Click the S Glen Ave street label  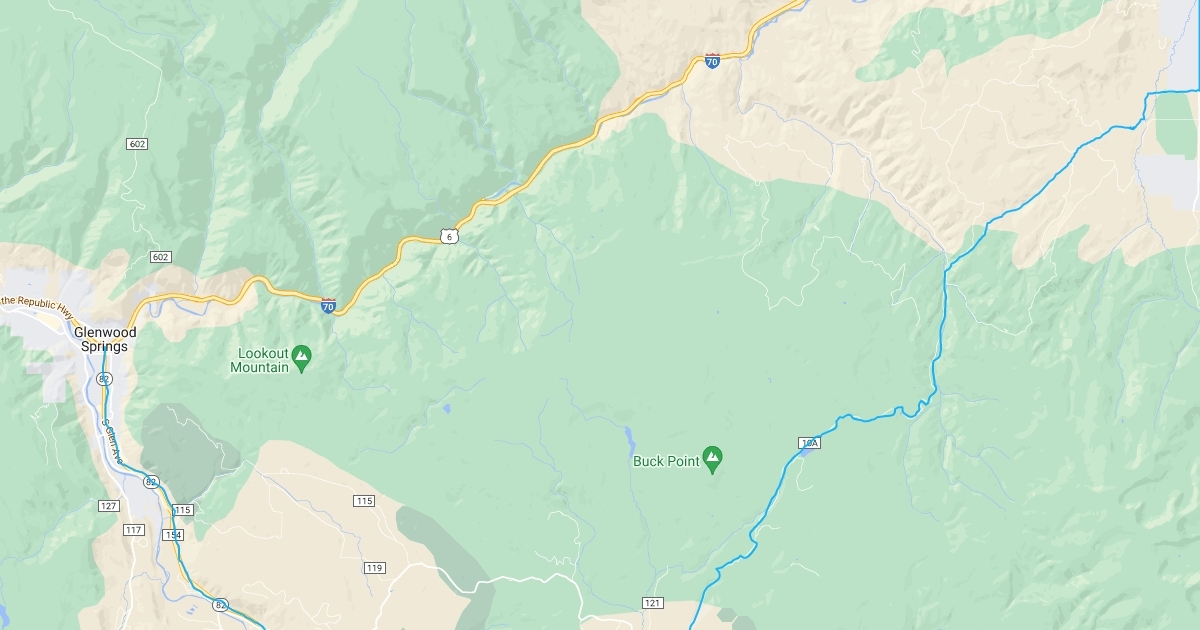tap(110, 440)
